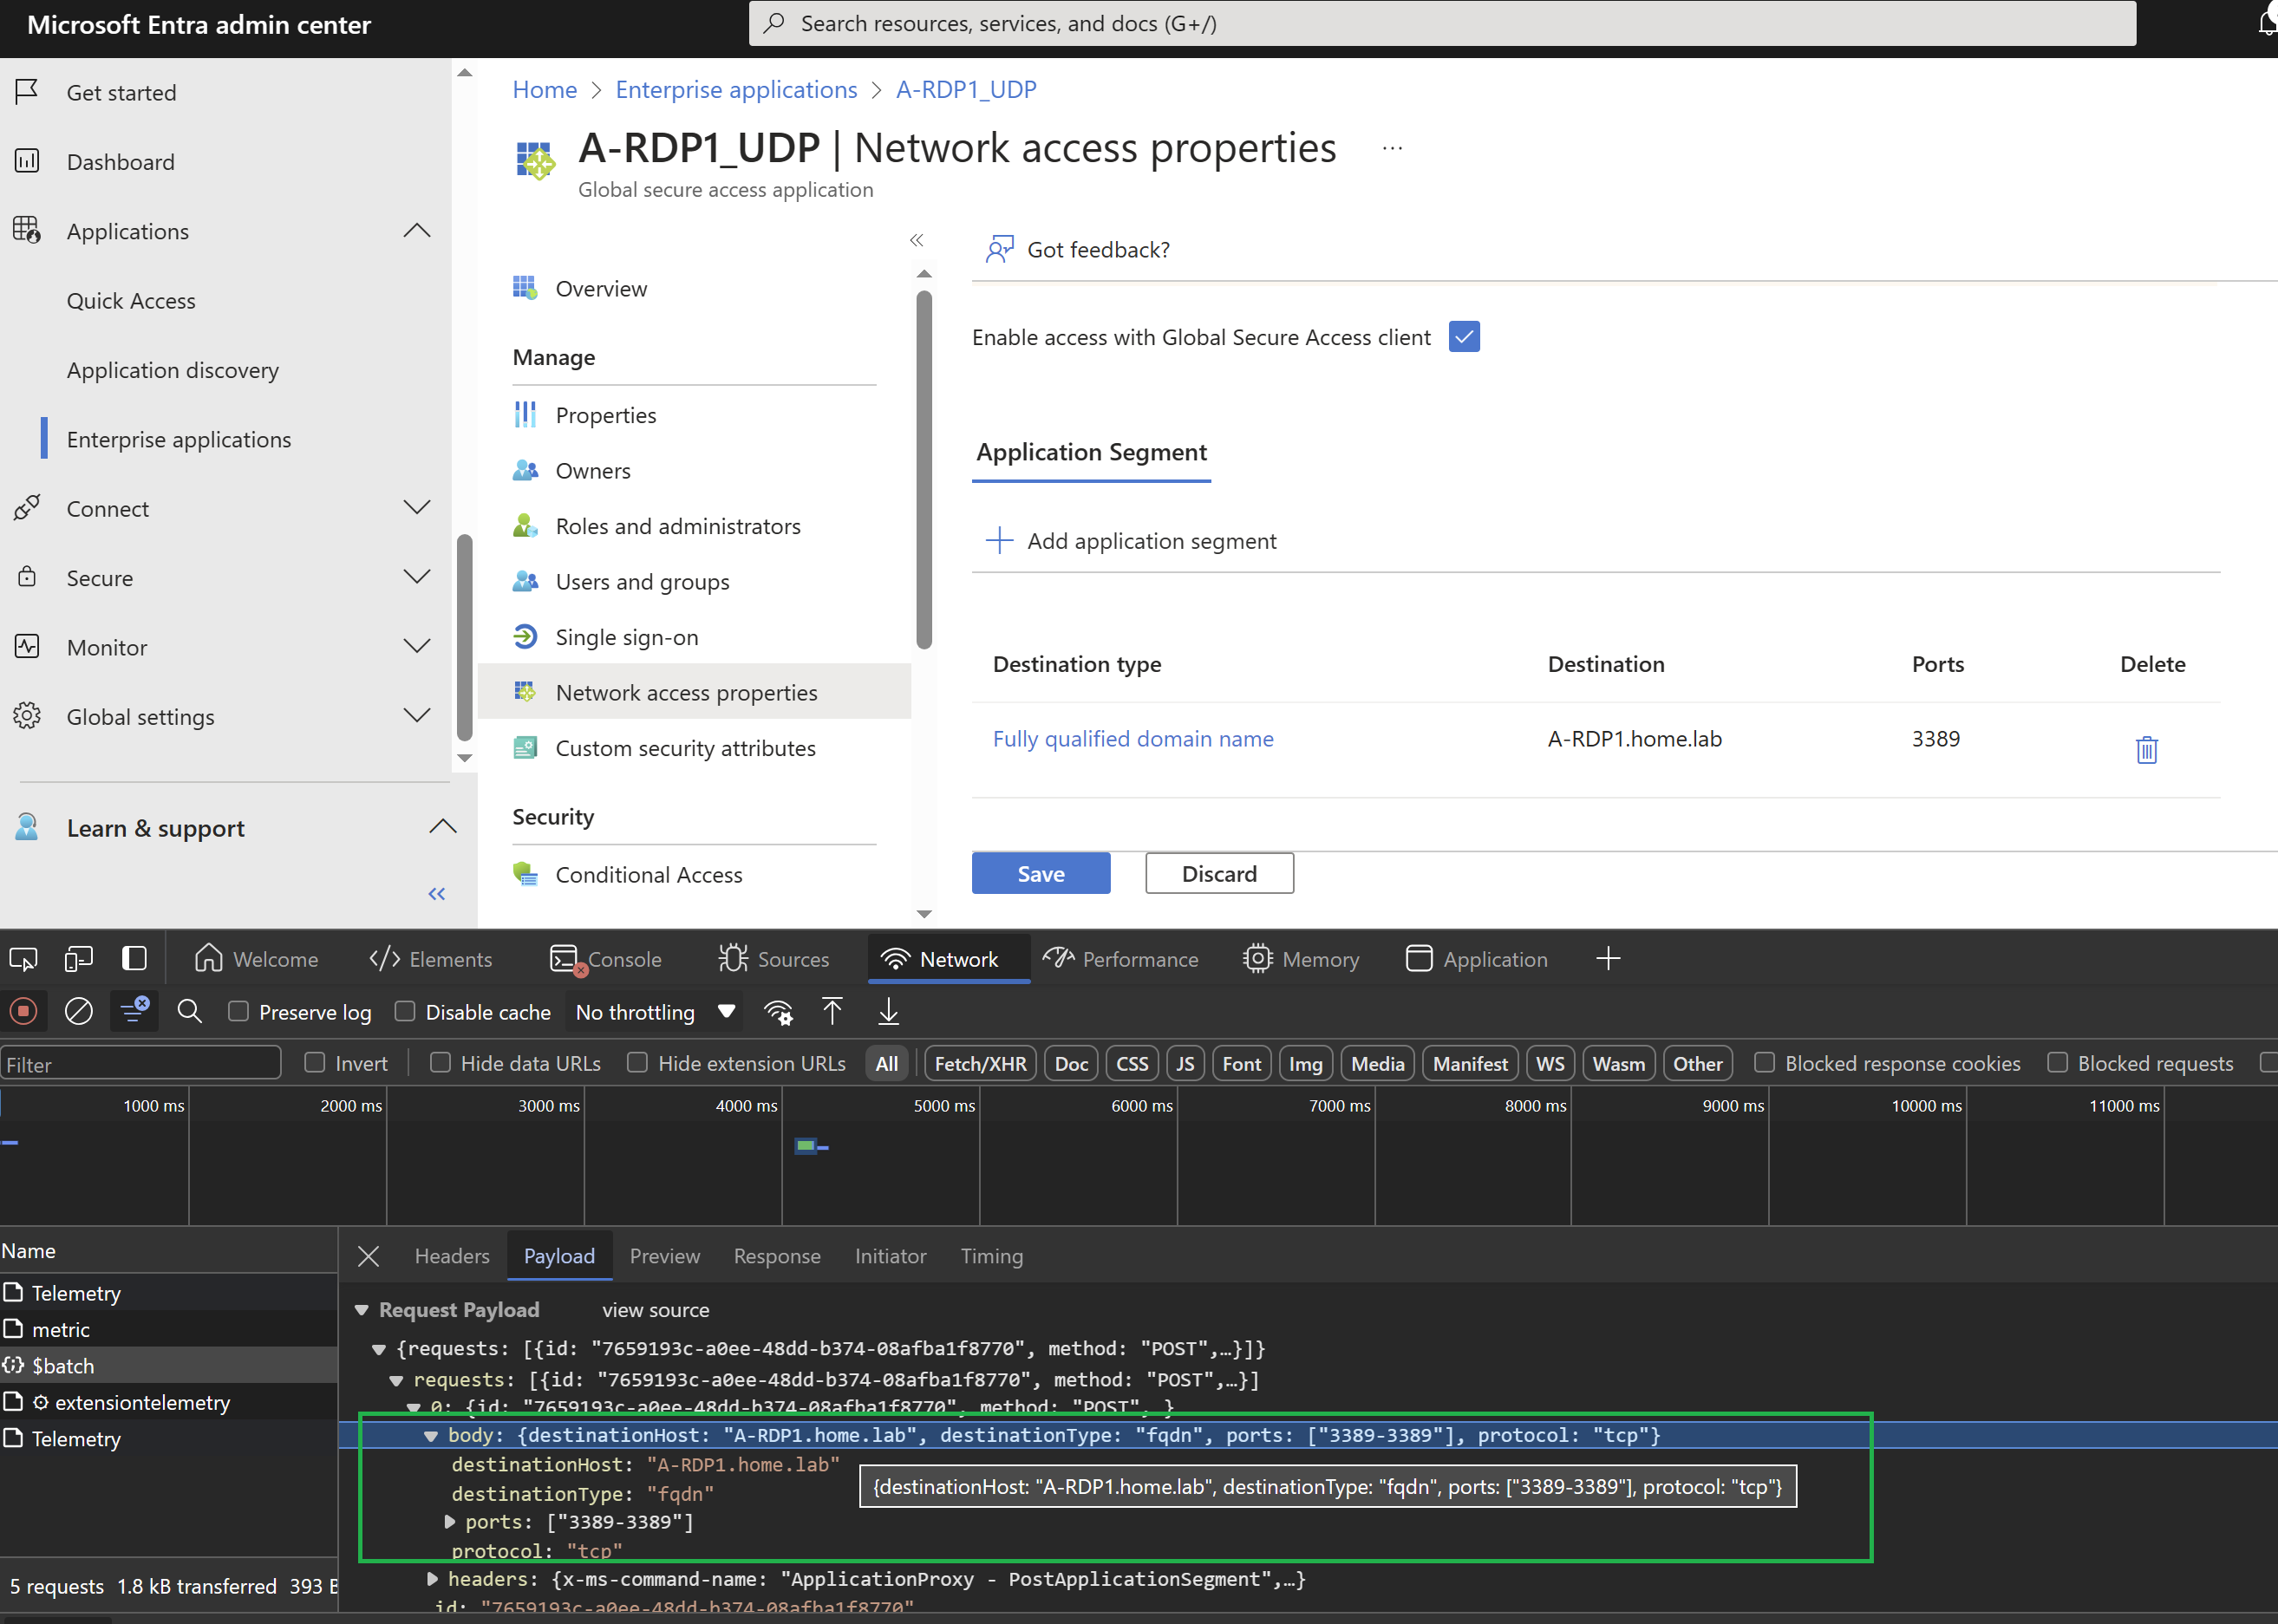Check Hide data URLs checkbox
Image resolution: width=2278 pixels, height=1624 pixels.
[440, 1062]
